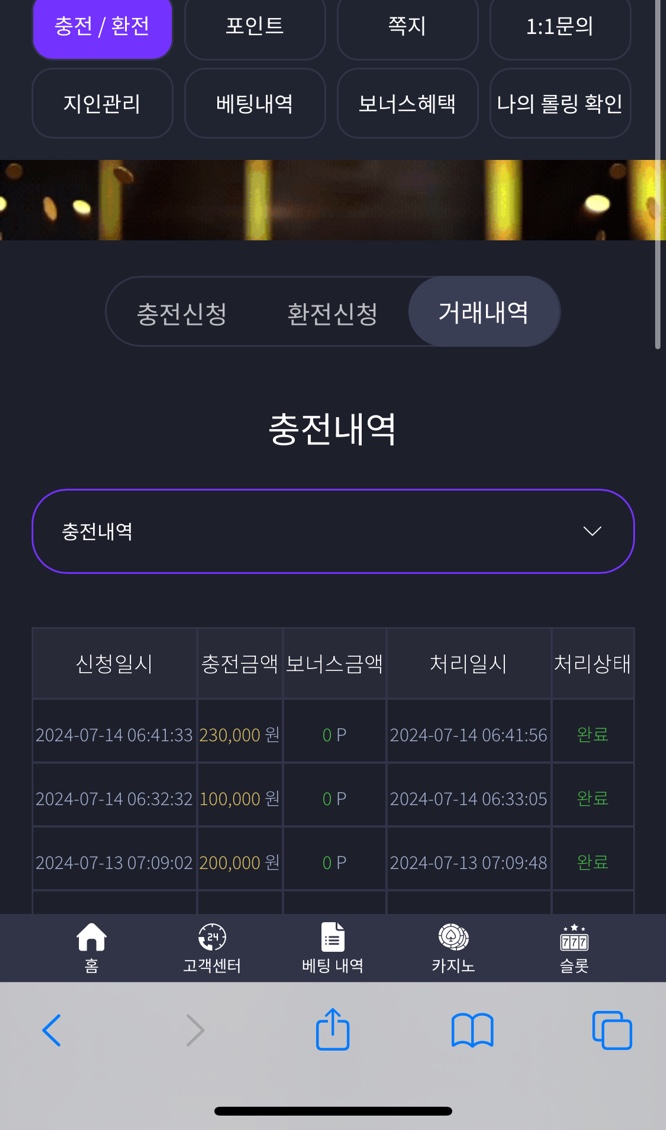The height and width of the screenshot is (1130, 666).
Task: Select the 거래내역 tab
Action: click(x=484, y=312)
